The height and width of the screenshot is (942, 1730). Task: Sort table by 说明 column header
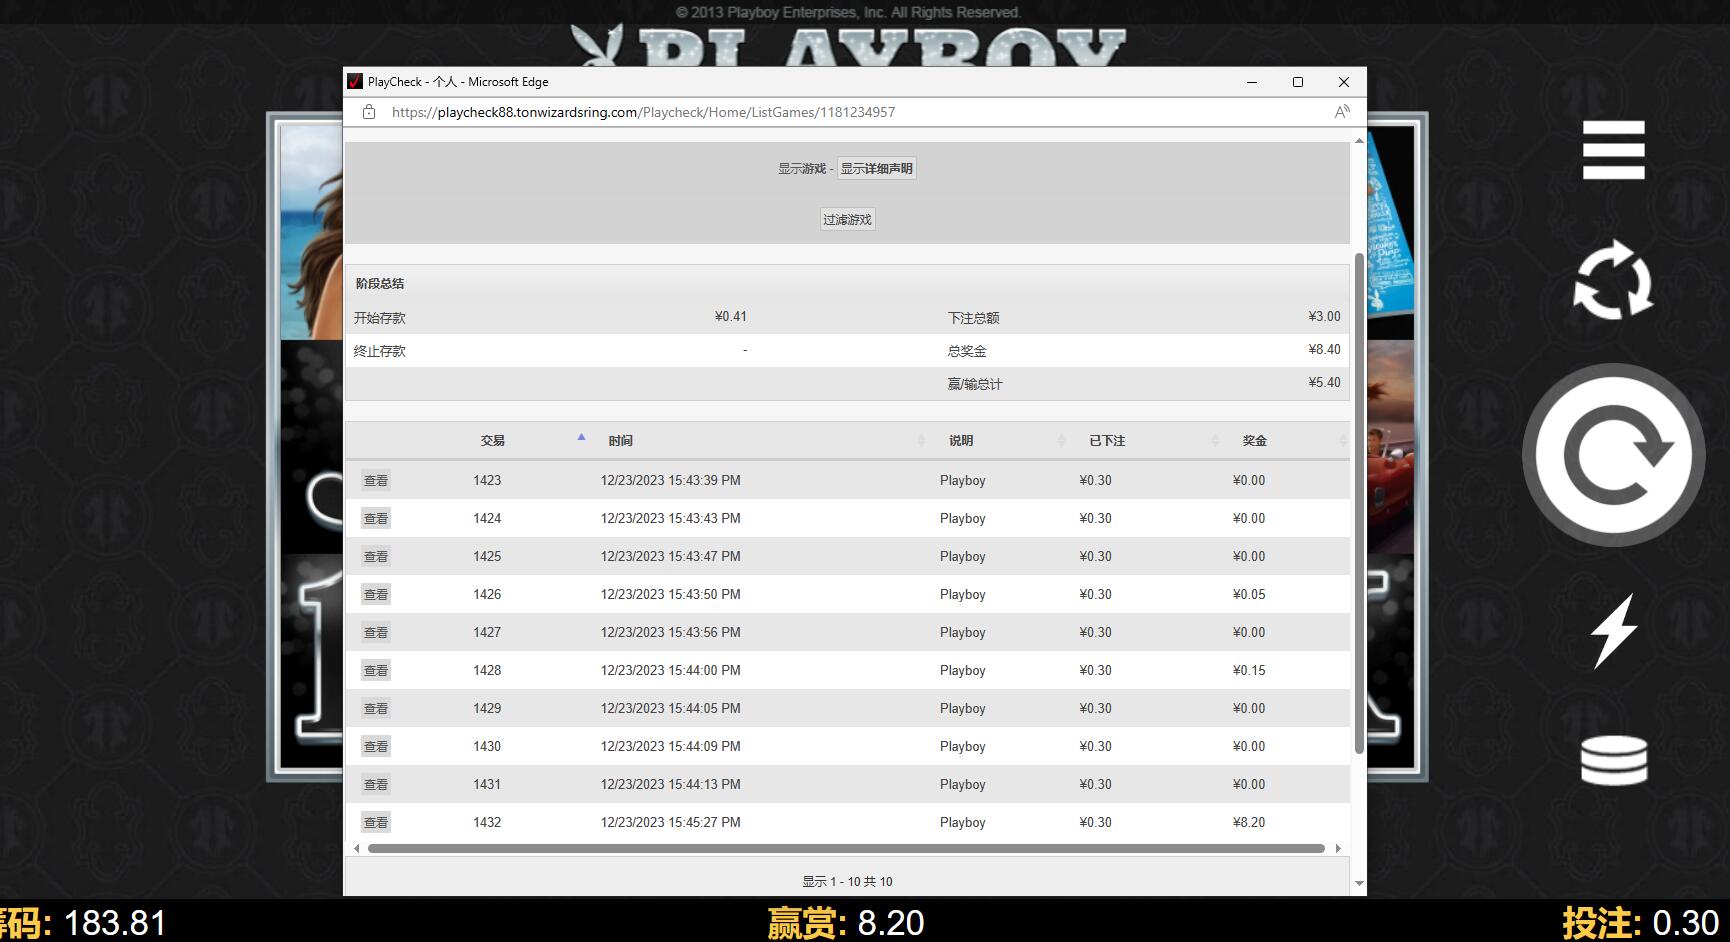(x=961, y=440)
